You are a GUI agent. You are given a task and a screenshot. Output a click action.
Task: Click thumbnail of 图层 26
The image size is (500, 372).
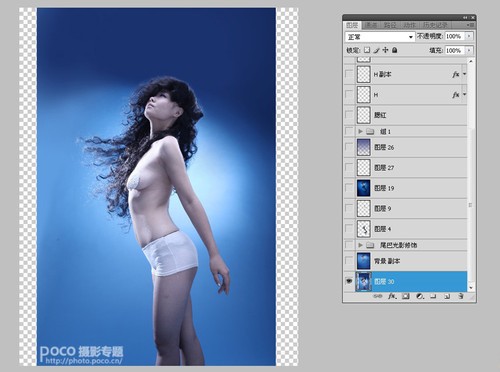coord(363,147)
